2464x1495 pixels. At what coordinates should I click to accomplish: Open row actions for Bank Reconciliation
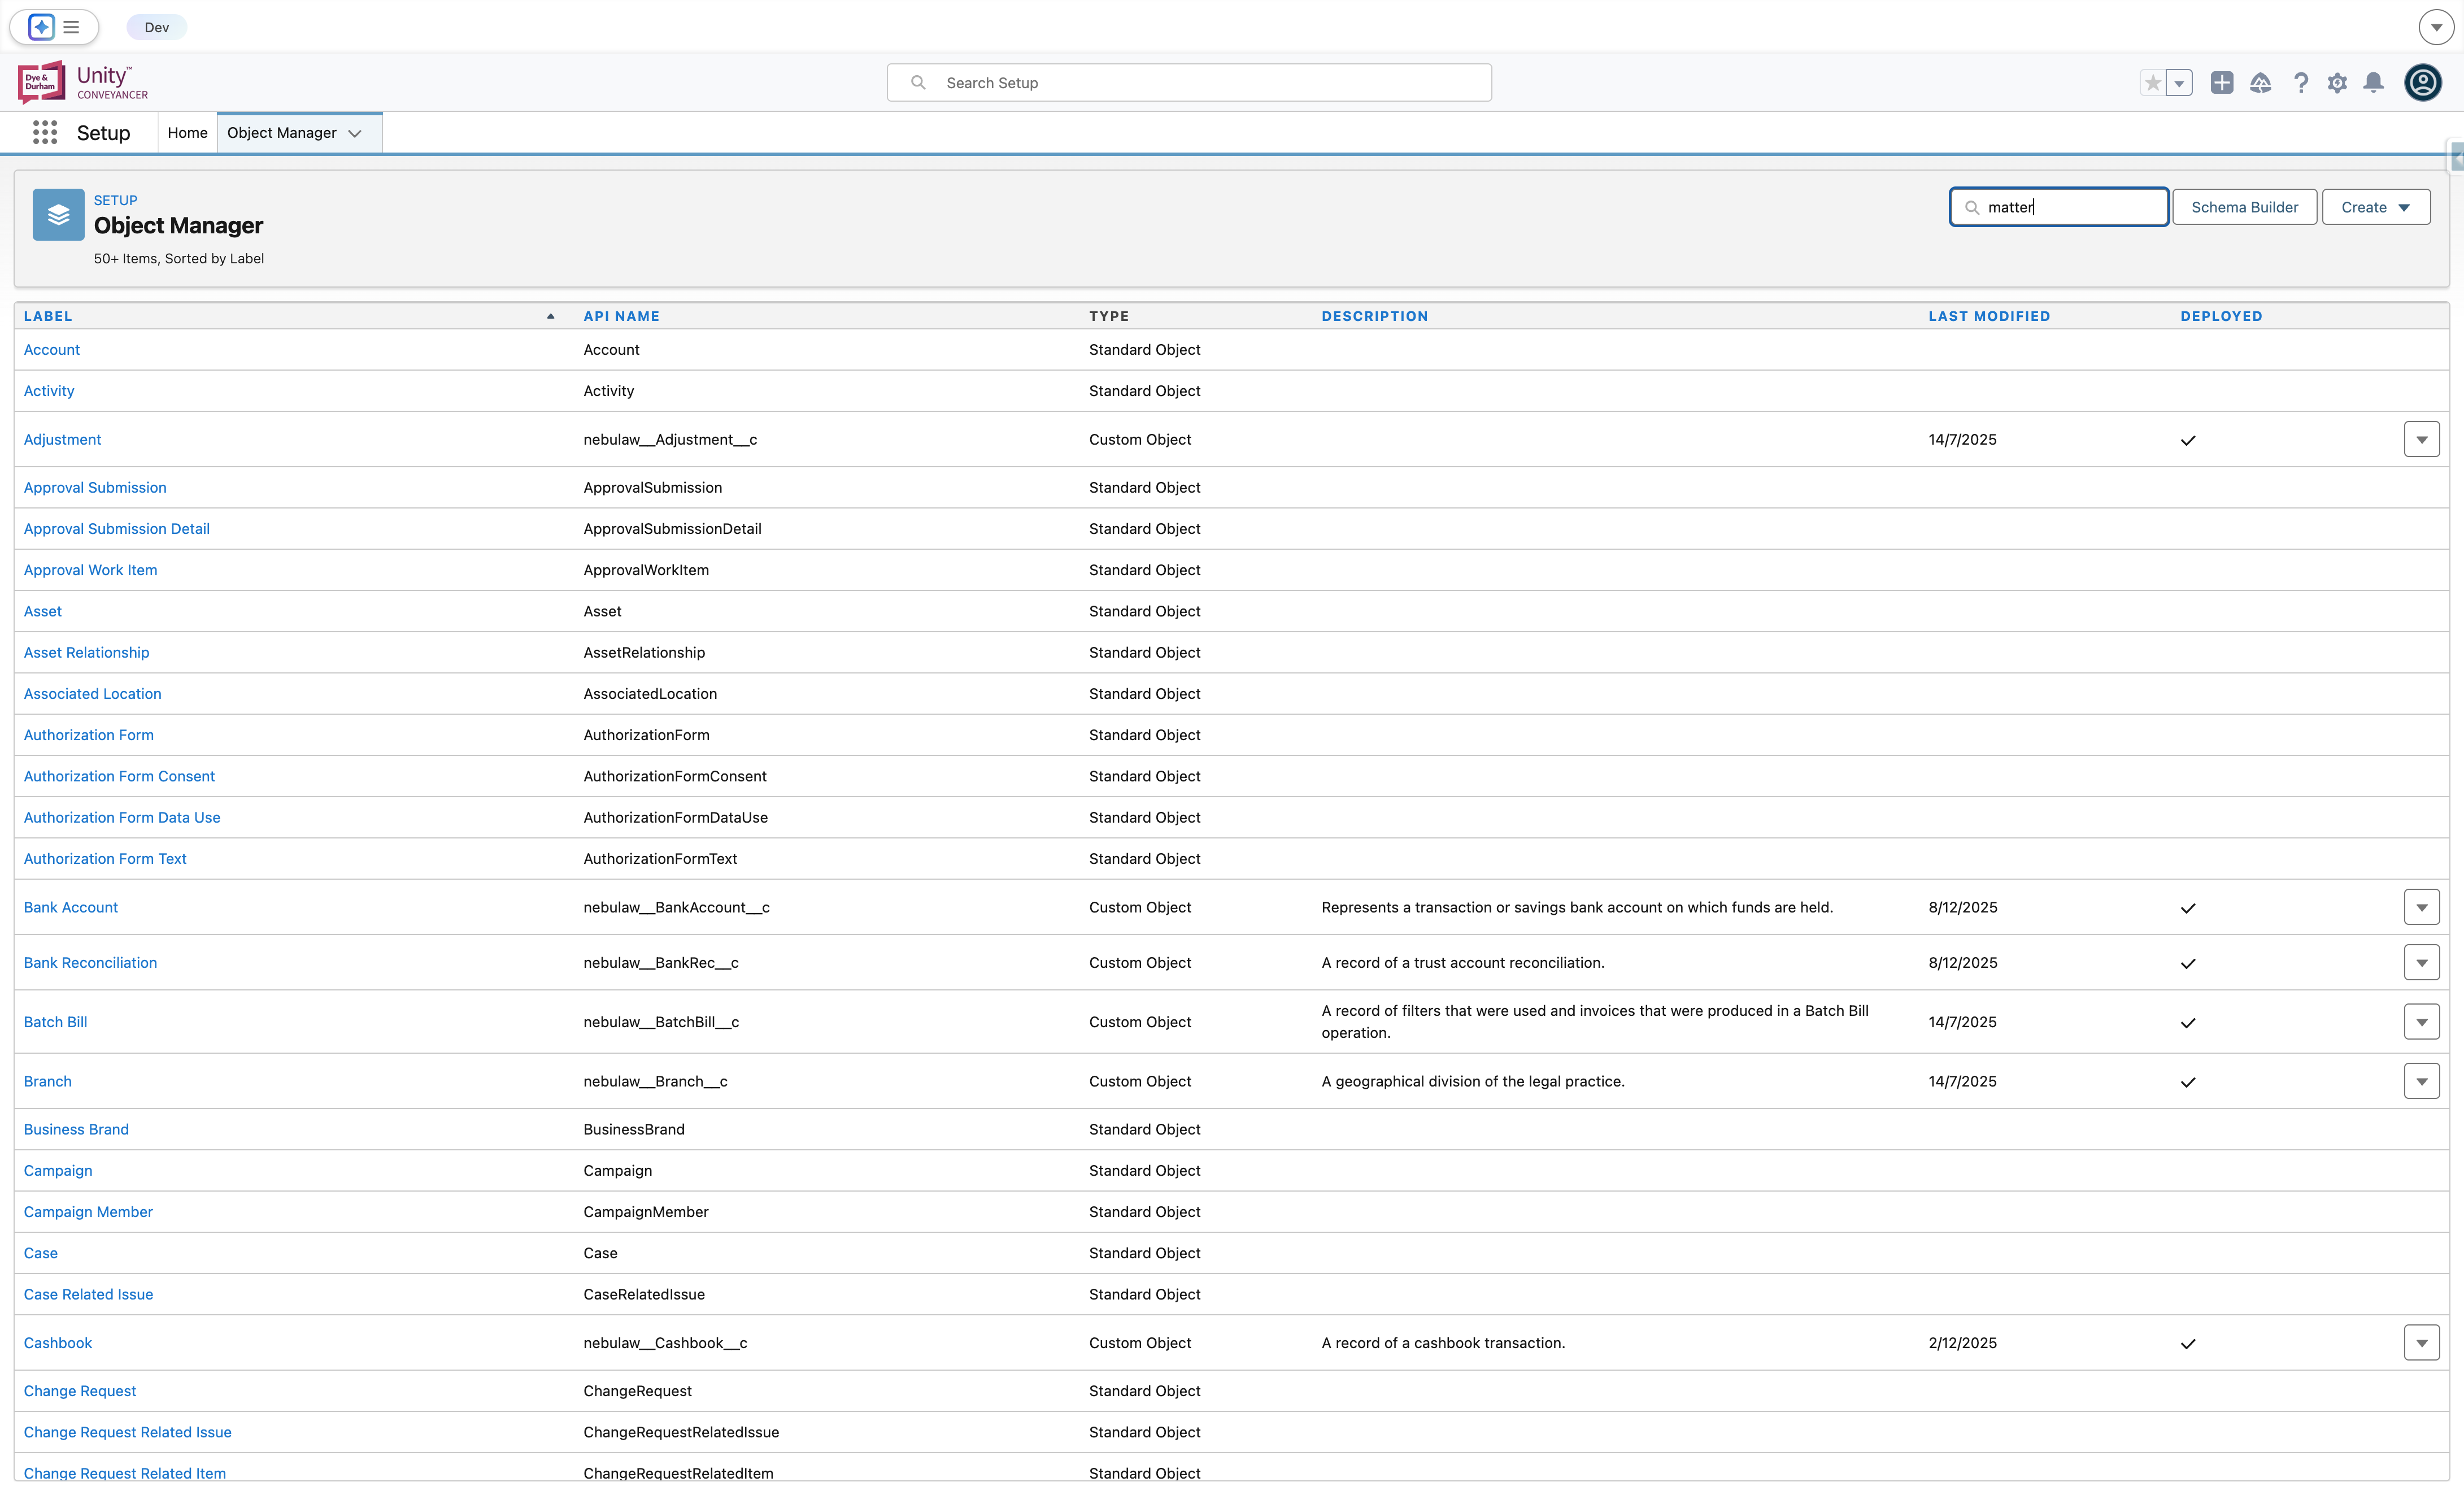tap(2421, 962)
